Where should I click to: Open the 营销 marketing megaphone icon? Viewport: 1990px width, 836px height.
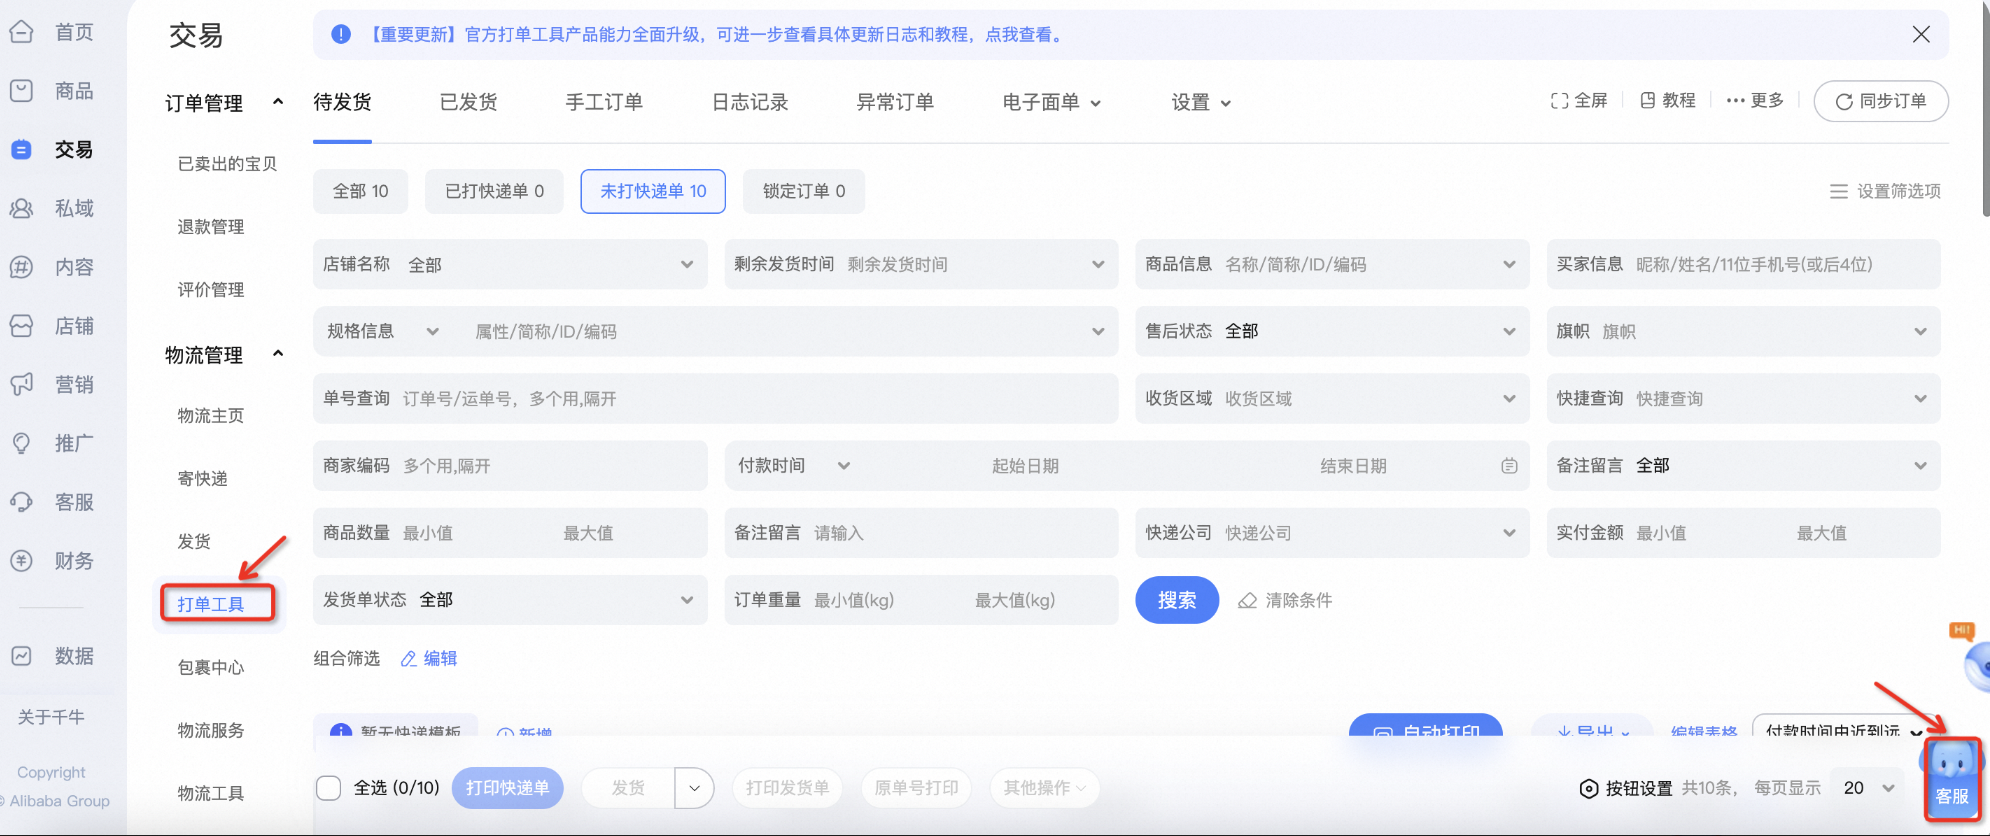pos(21,384)
